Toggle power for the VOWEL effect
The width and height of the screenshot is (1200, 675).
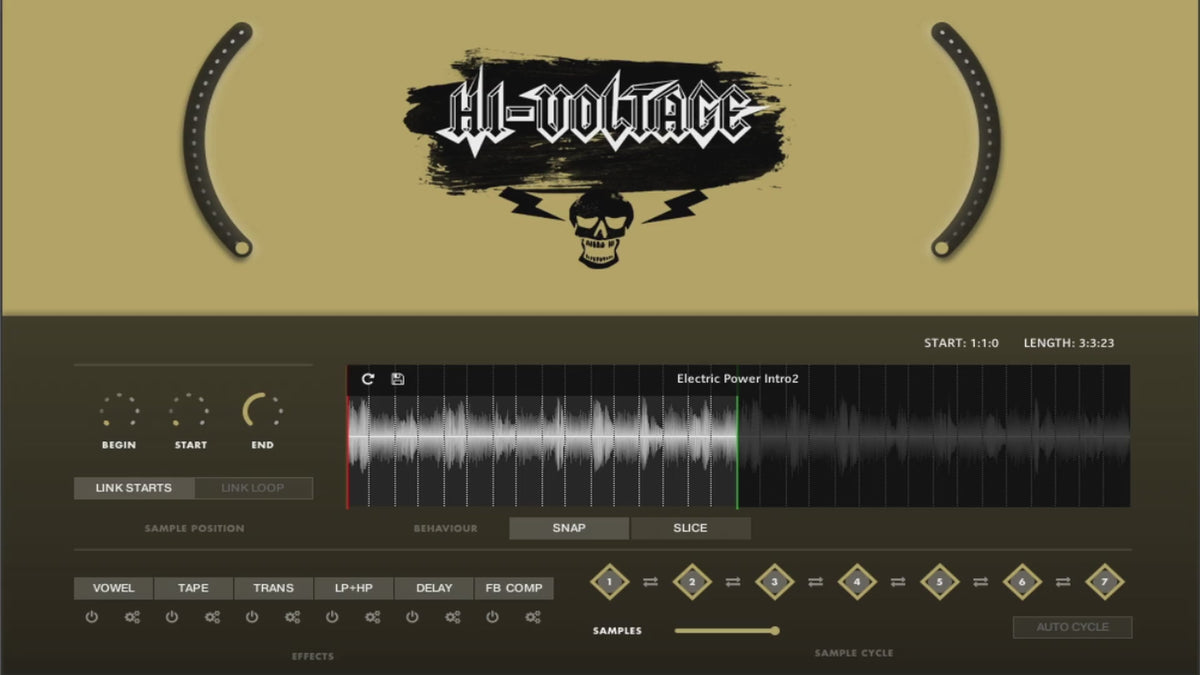click(92, 617)
